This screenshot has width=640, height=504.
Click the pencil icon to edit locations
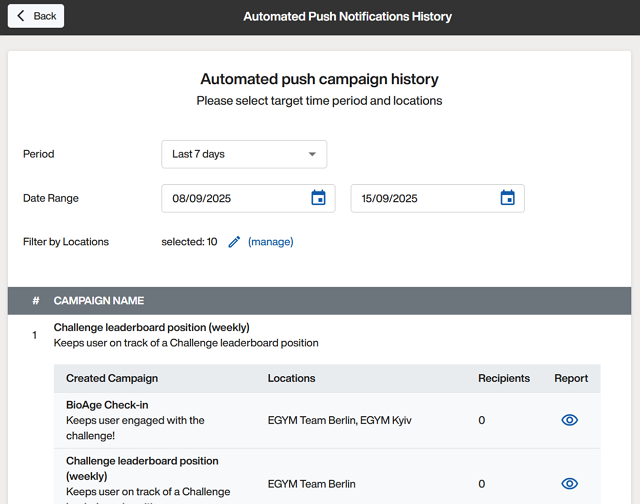pos(234,242)
